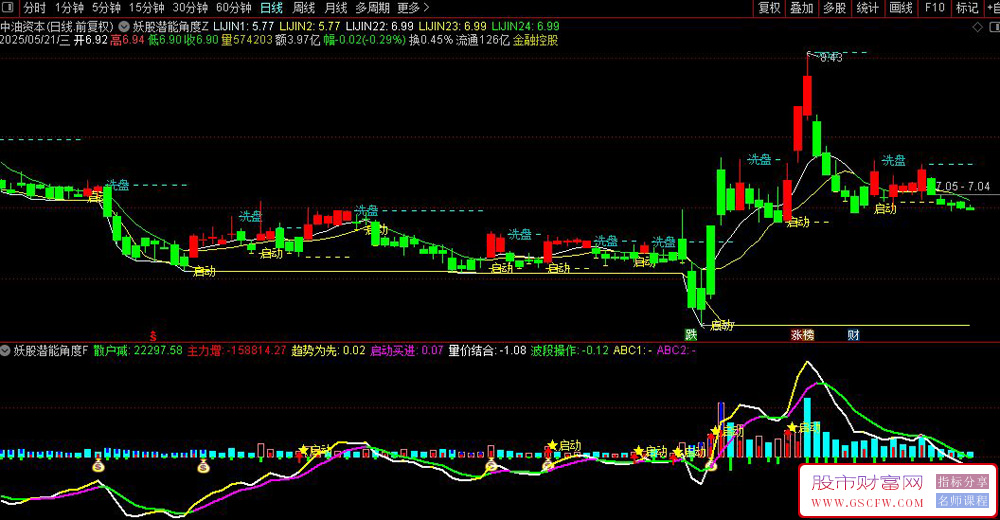Click the LIJIN2: 5.77 value
Image resolution: width=1000 pixels, height=520 pixels.
[310, 27]
